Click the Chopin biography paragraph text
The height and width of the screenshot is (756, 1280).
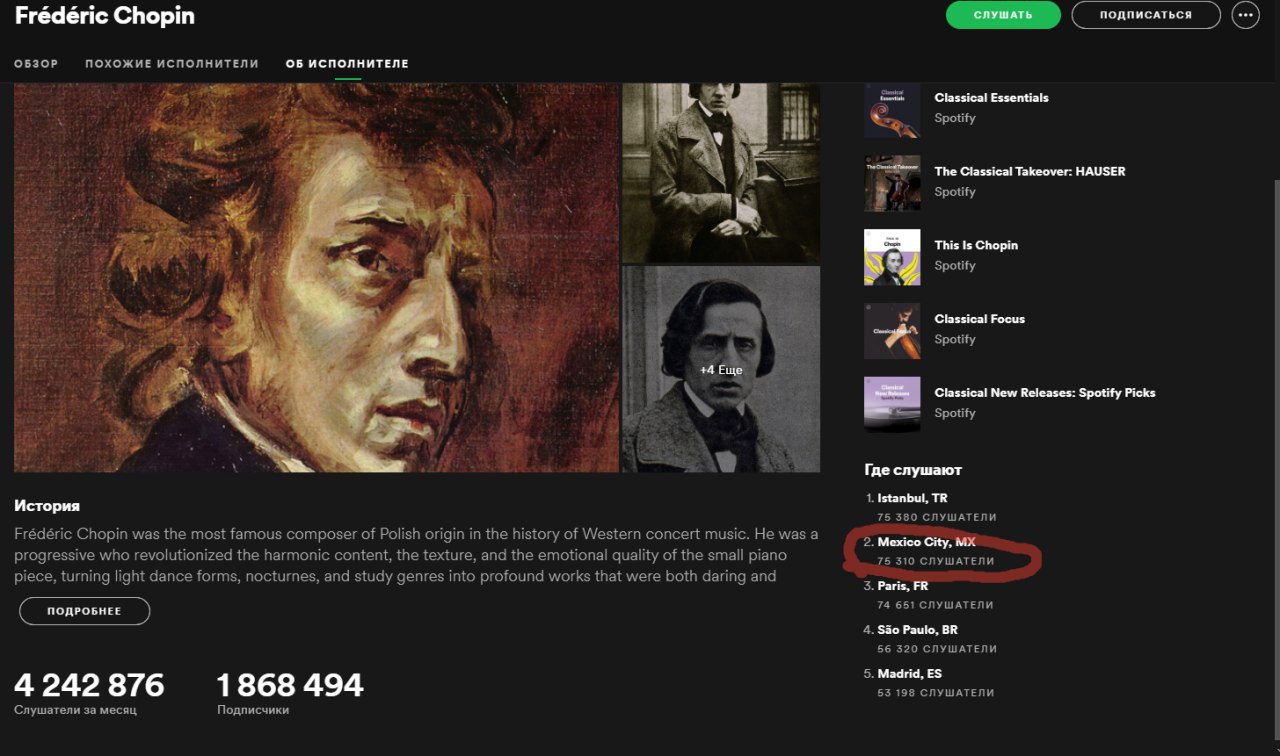click(416, 555)
